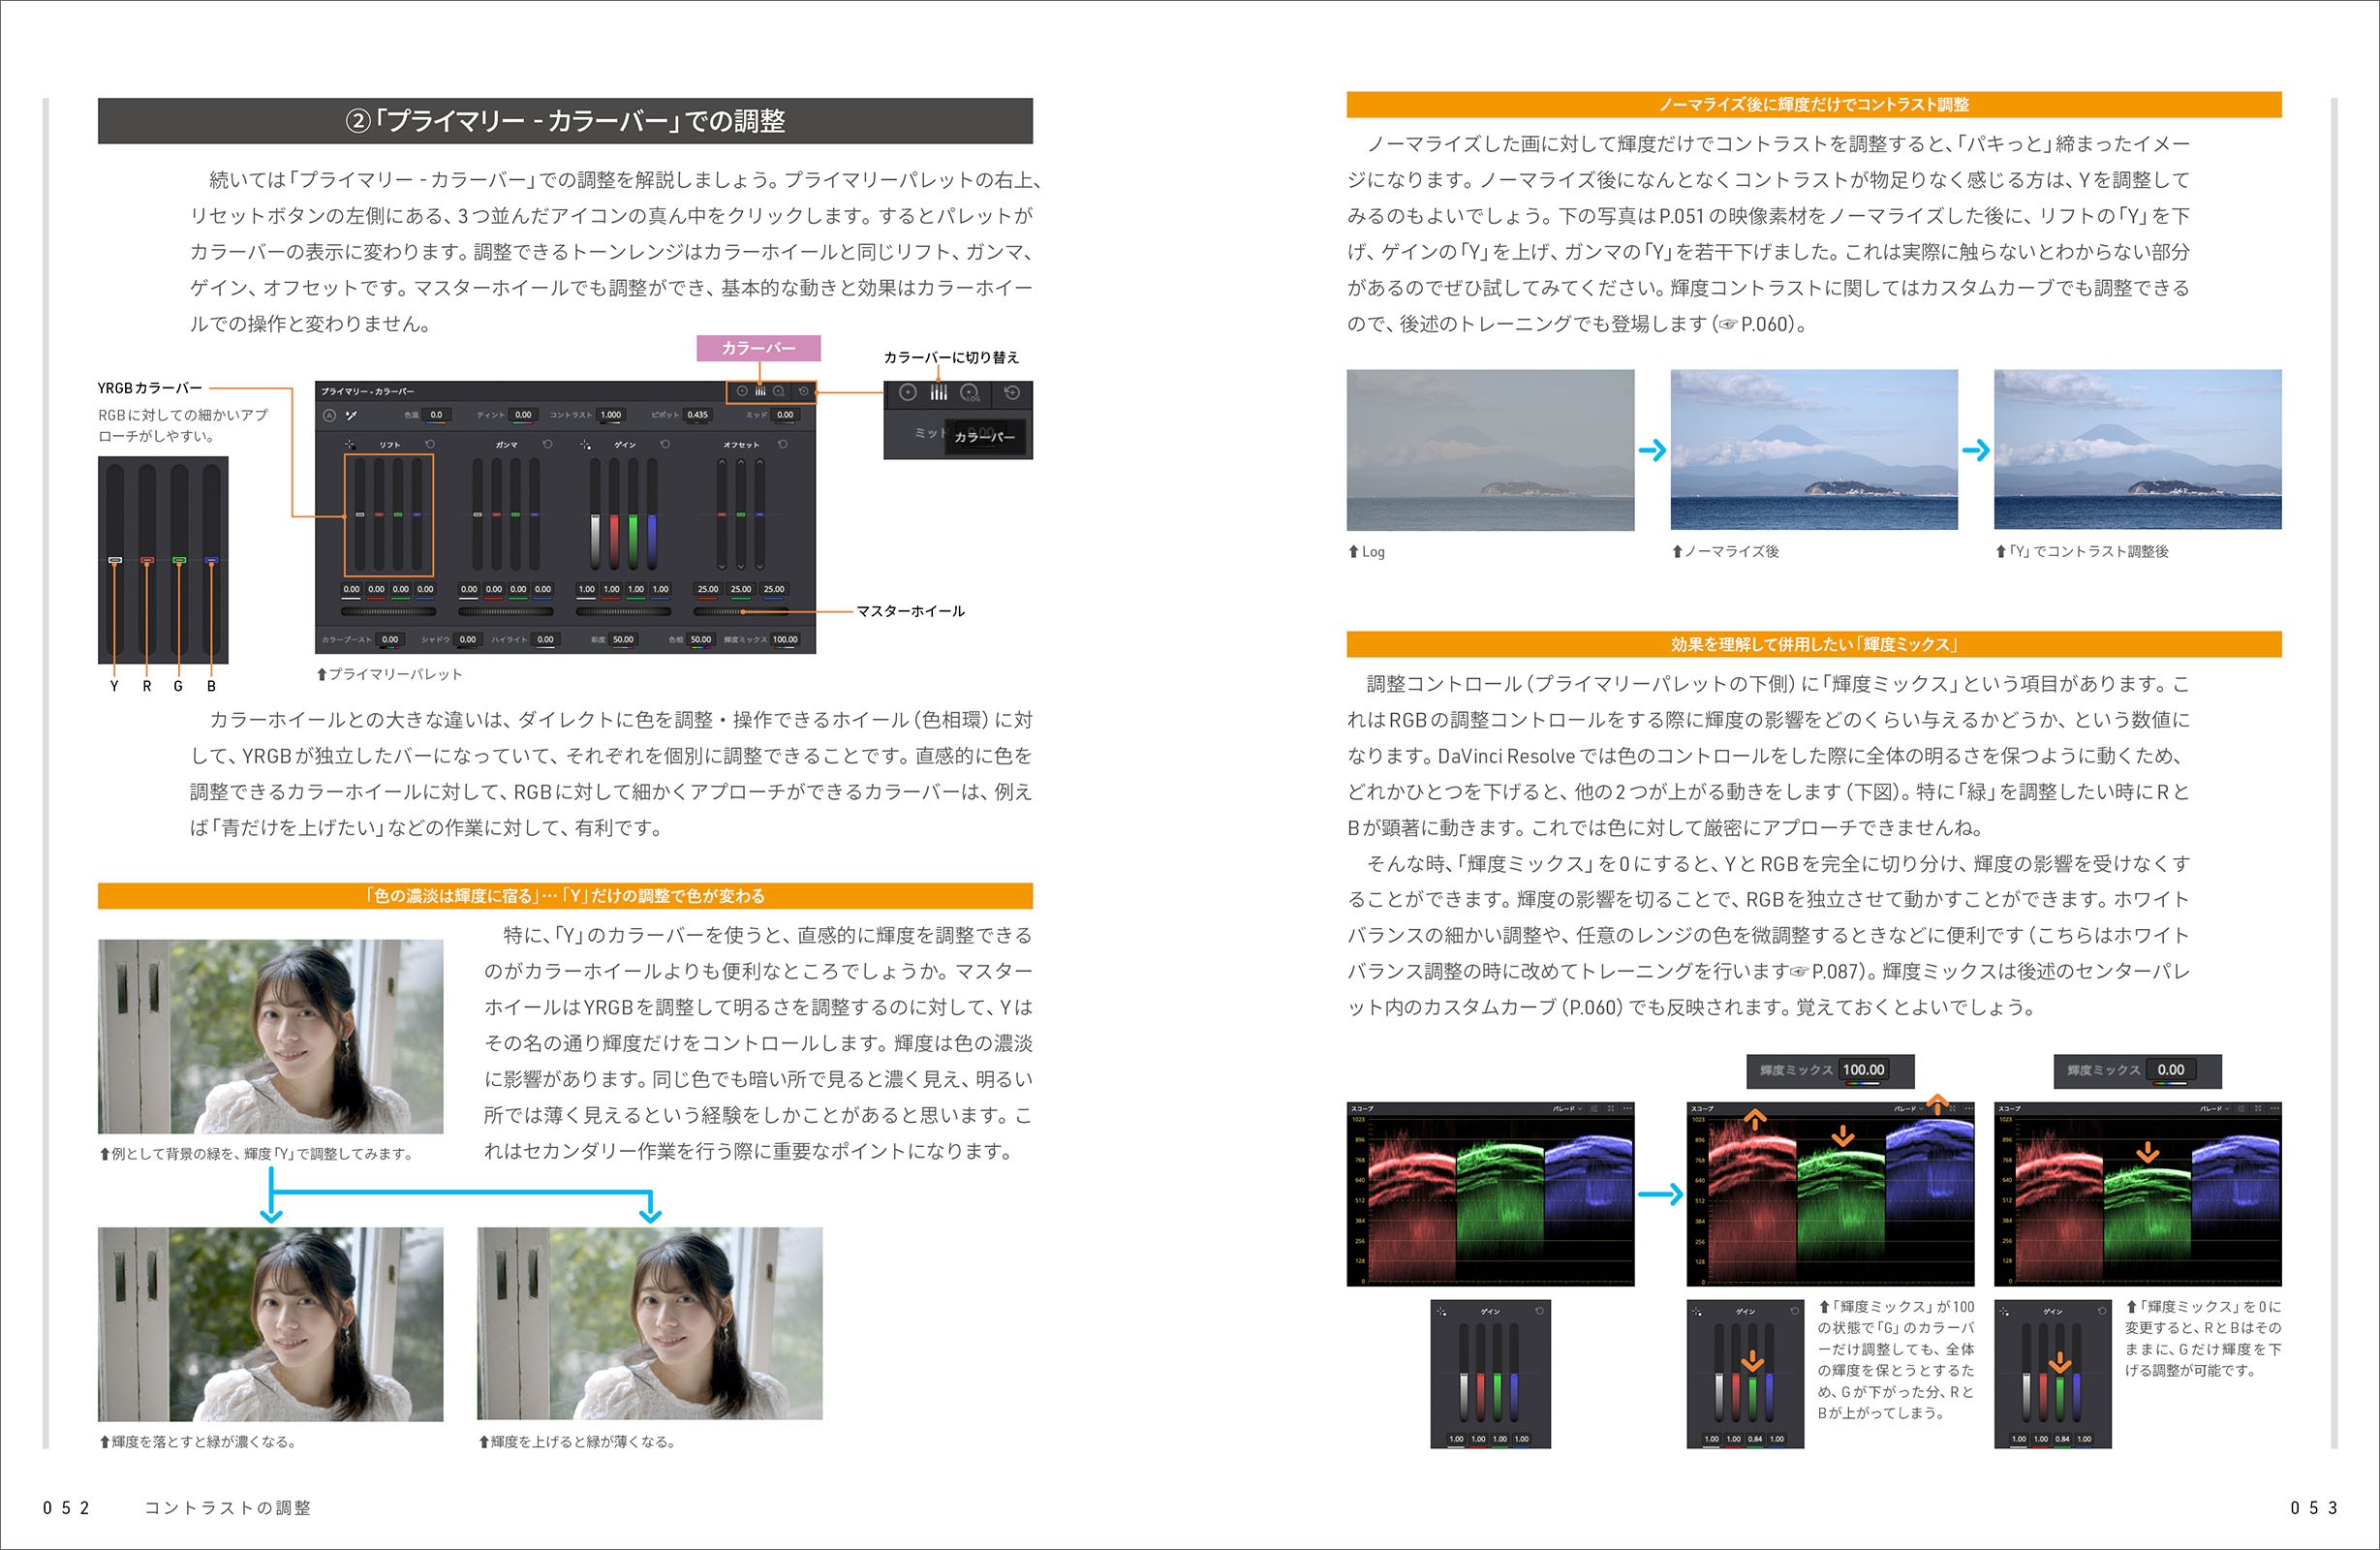Click the ハイライト value field

[x=545, y=640]
